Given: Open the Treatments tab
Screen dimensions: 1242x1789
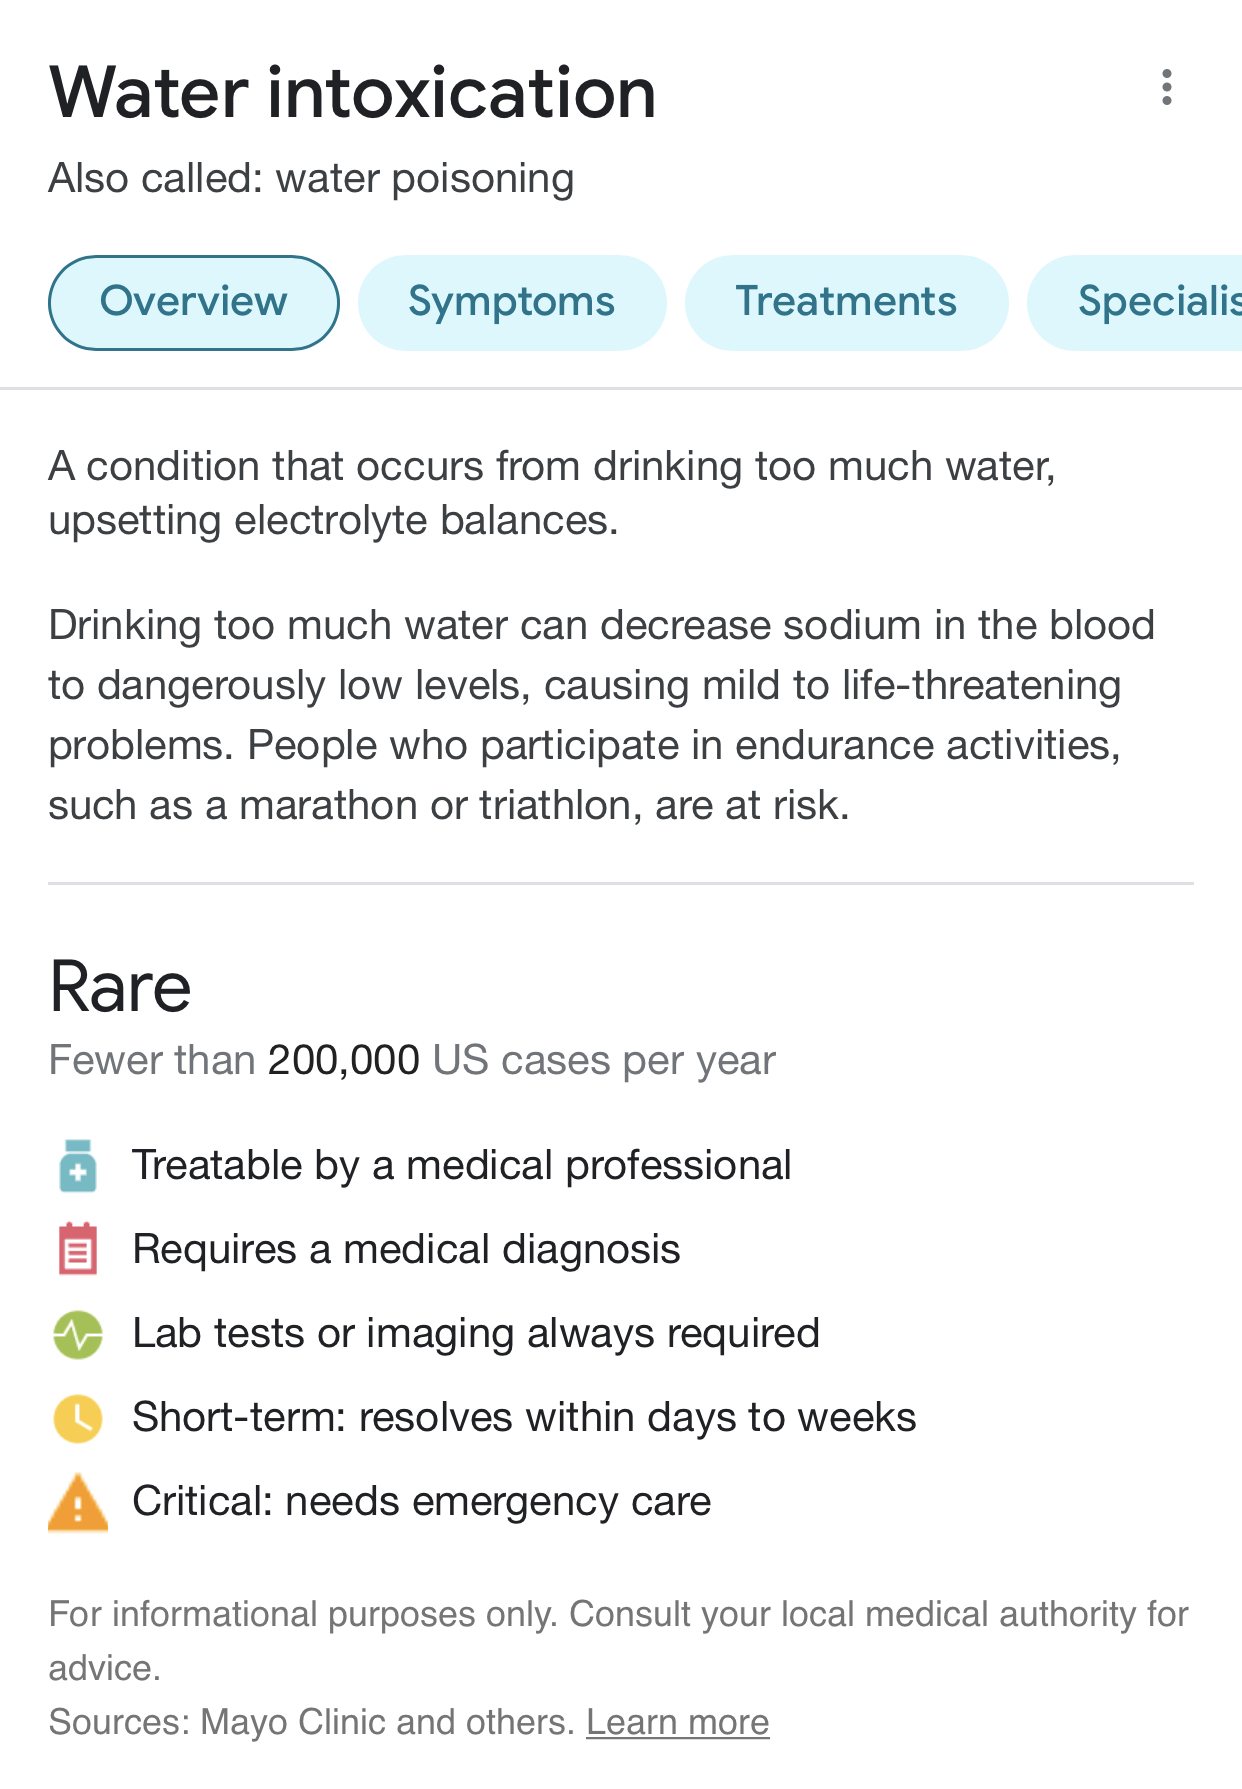Looking at the screenshot, I should [x=846, y=302].
